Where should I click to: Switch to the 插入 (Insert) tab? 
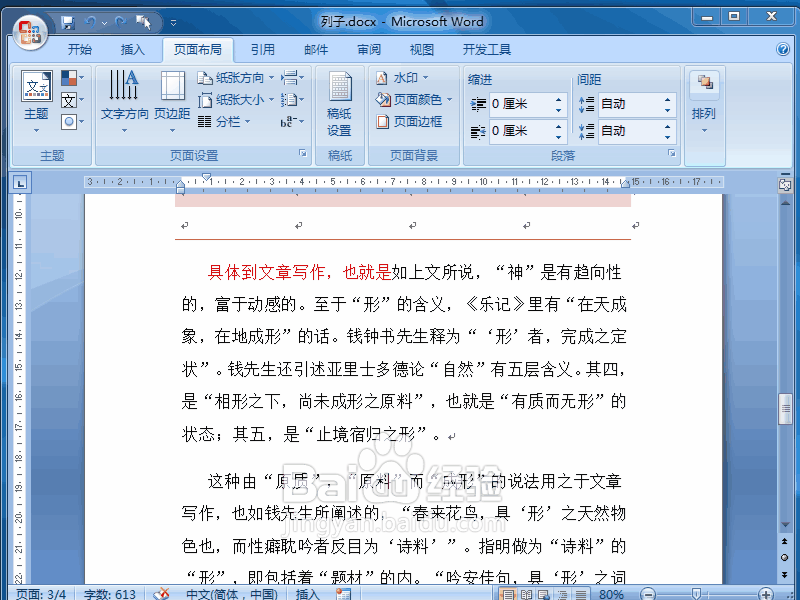[x=133, y=50]
